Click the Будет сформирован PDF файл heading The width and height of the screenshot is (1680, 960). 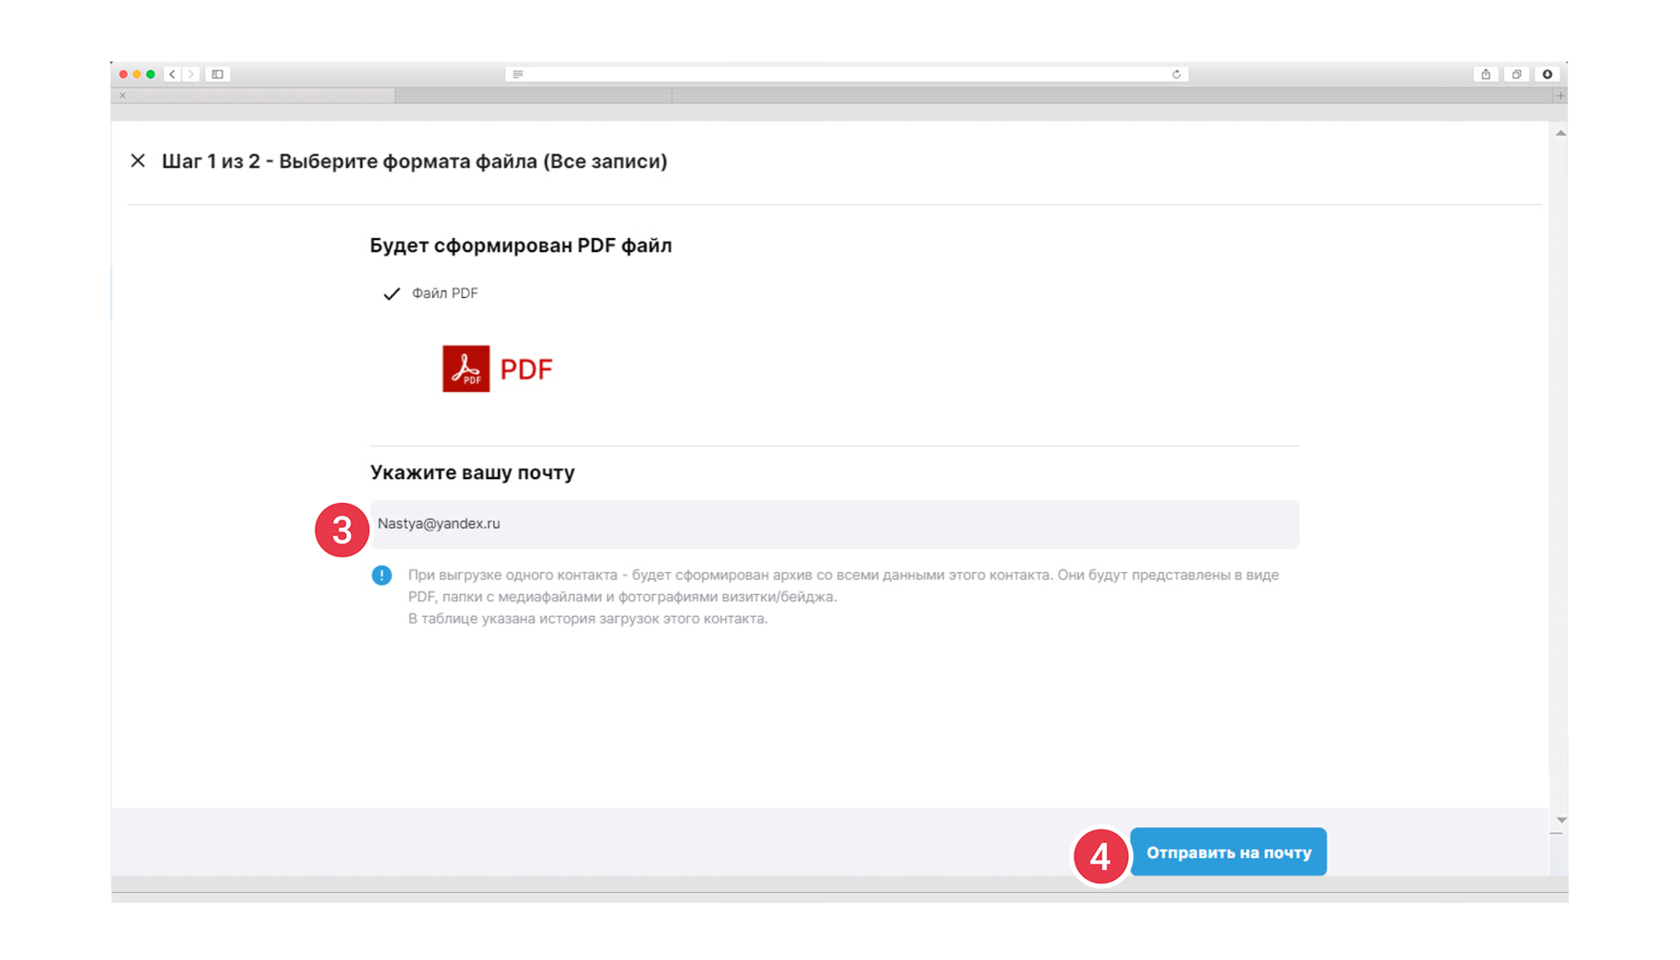point(521,245)
